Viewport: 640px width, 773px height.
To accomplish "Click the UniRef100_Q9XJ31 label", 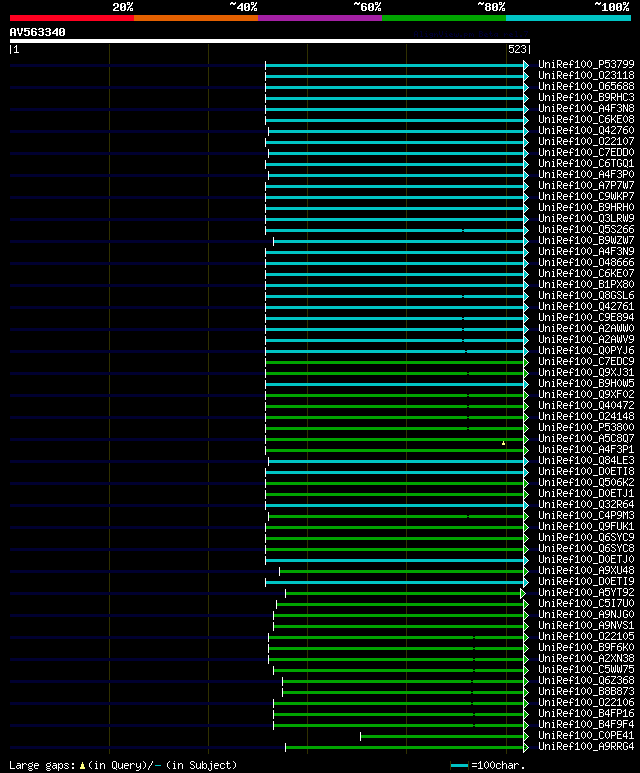I will [586, 373].
